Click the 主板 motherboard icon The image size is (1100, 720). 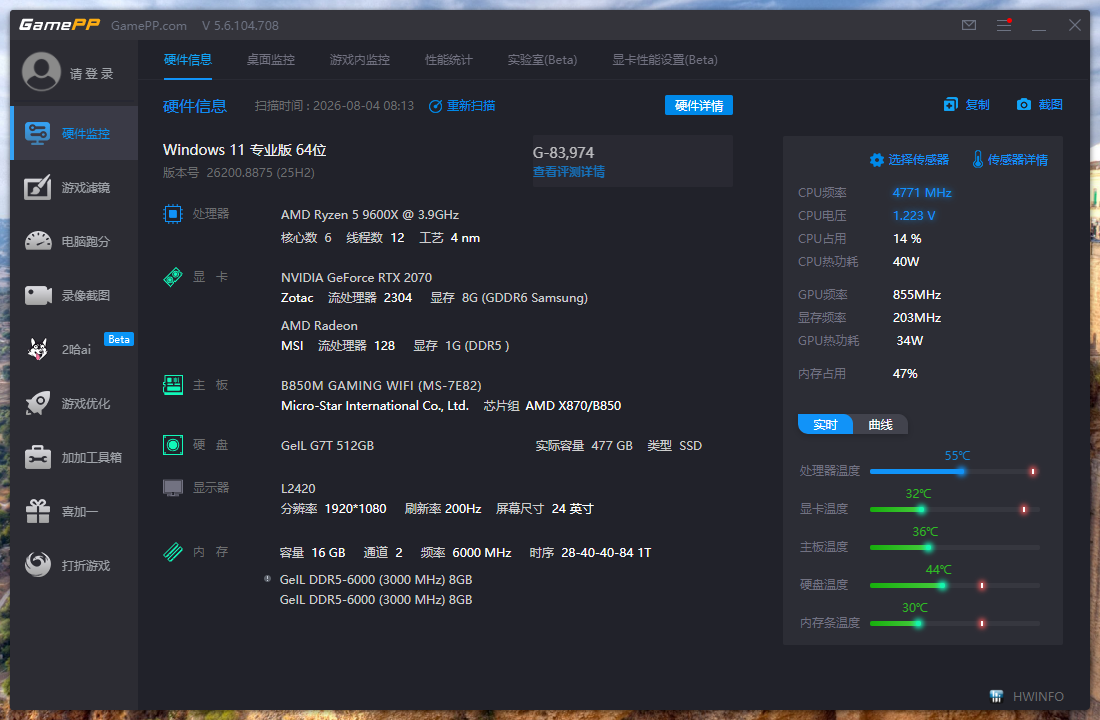pos(173,385)
